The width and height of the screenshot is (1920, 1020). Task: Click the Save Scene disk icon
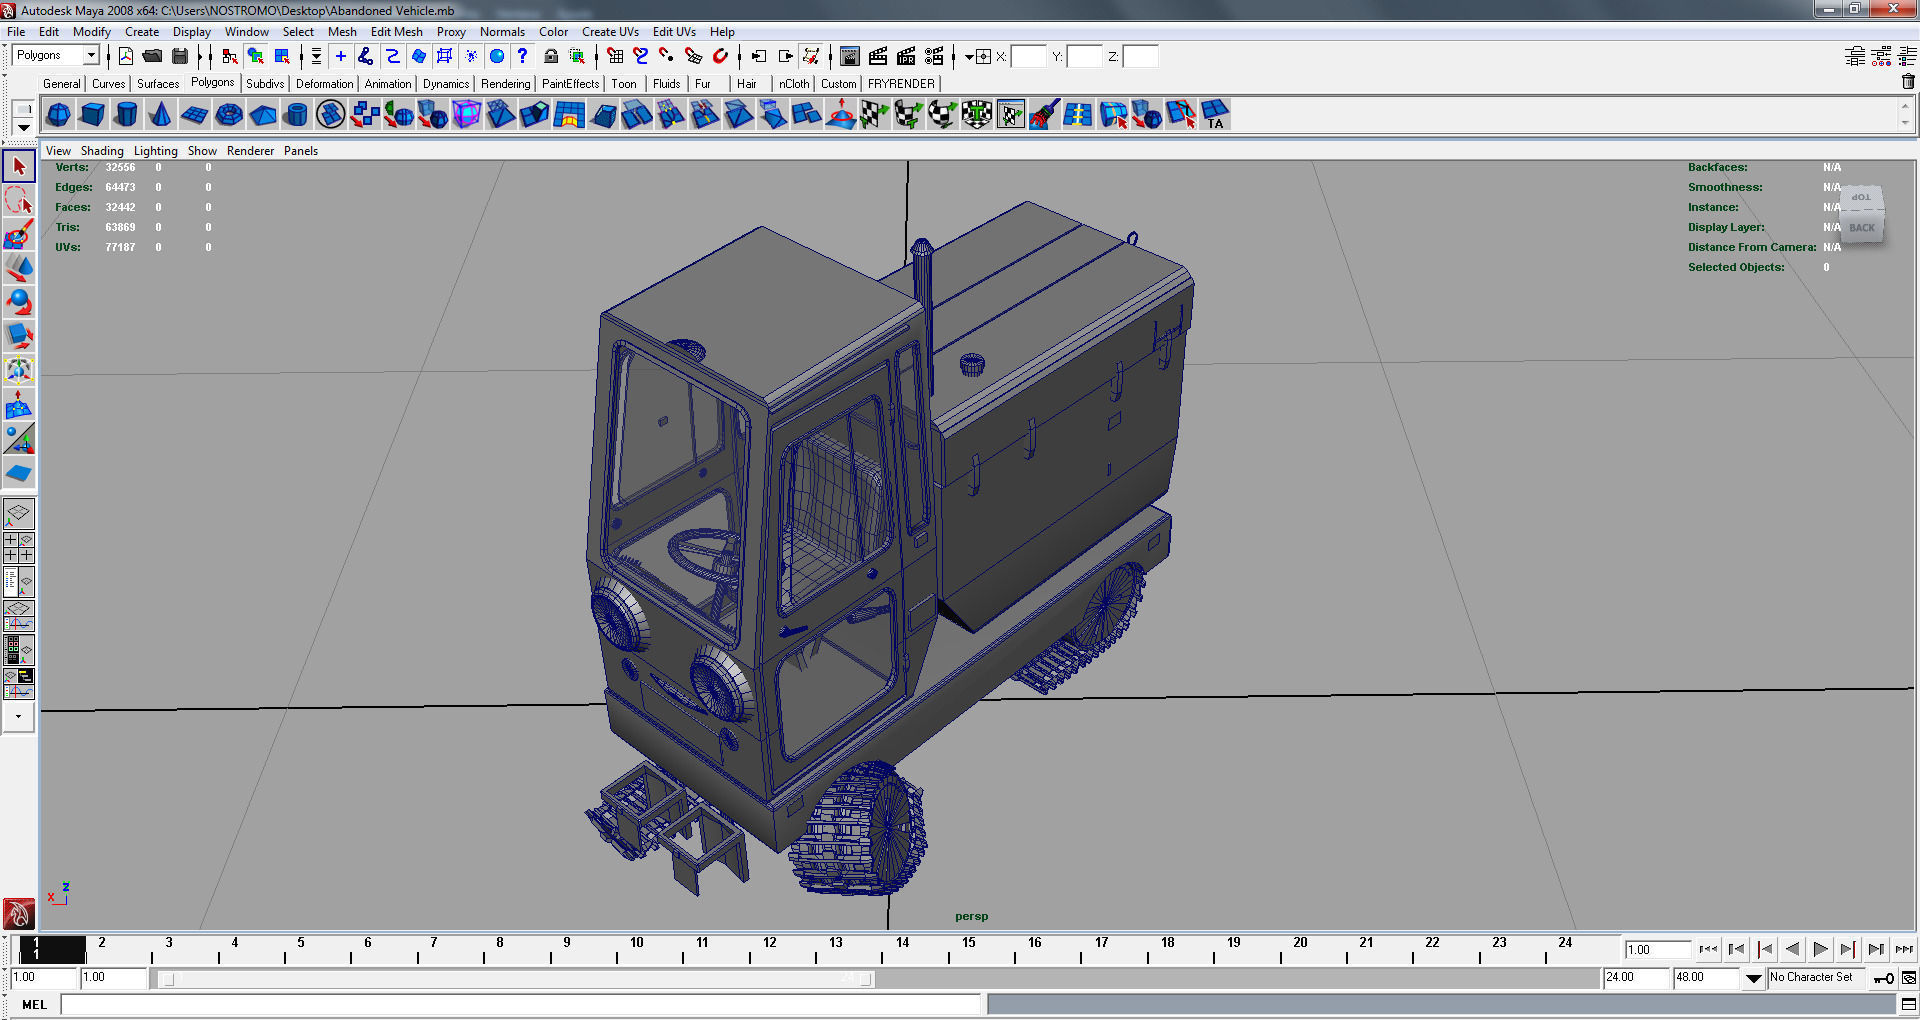click(180, 56)
